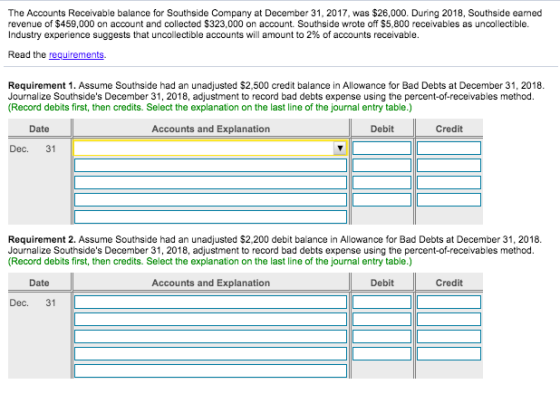Click 'Dec. 31' date in Requirement 1 table
The width and height of the screenshot is (560, 394).
tap(32, 149)
